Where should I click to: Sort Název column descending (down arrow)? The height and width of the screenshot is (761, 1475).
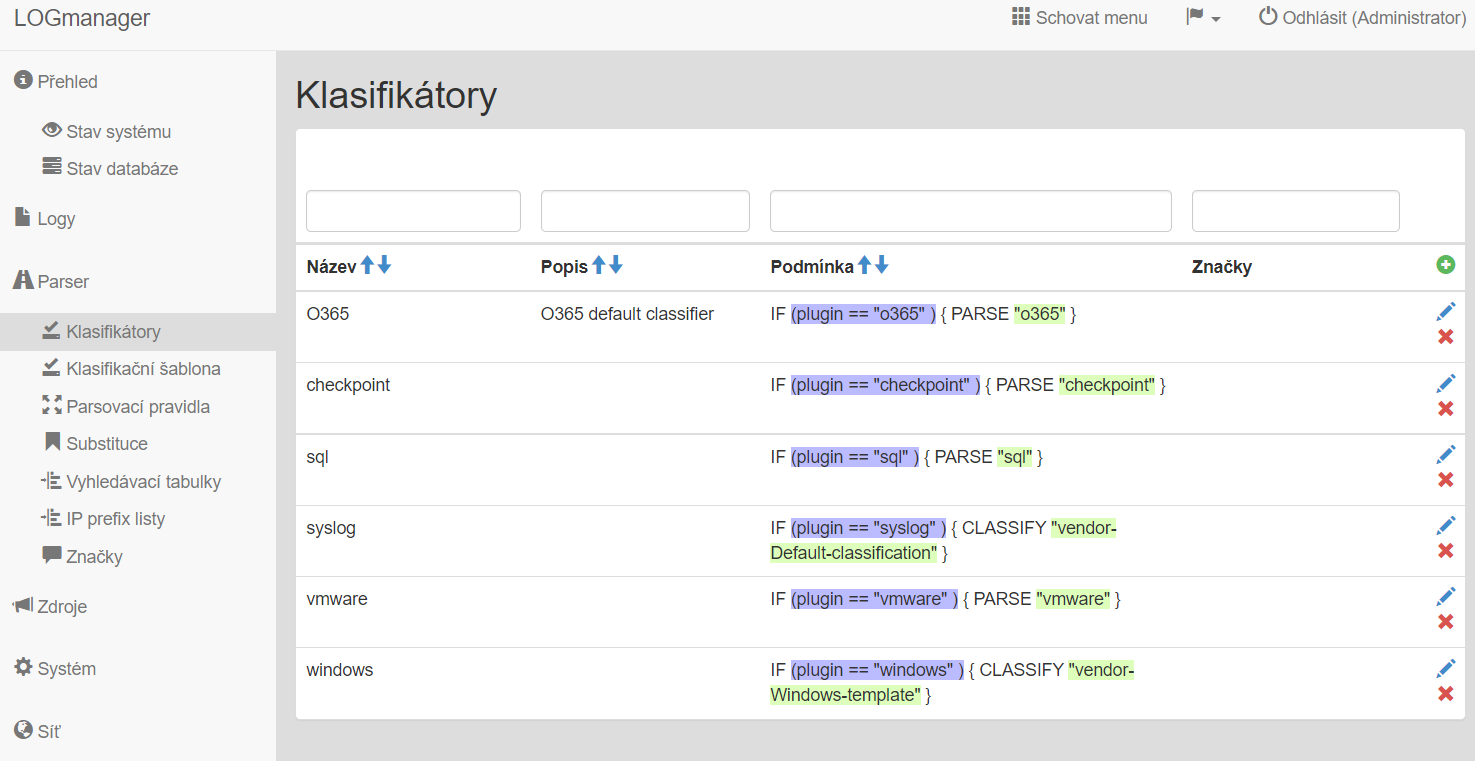click(x=384, y=265)
